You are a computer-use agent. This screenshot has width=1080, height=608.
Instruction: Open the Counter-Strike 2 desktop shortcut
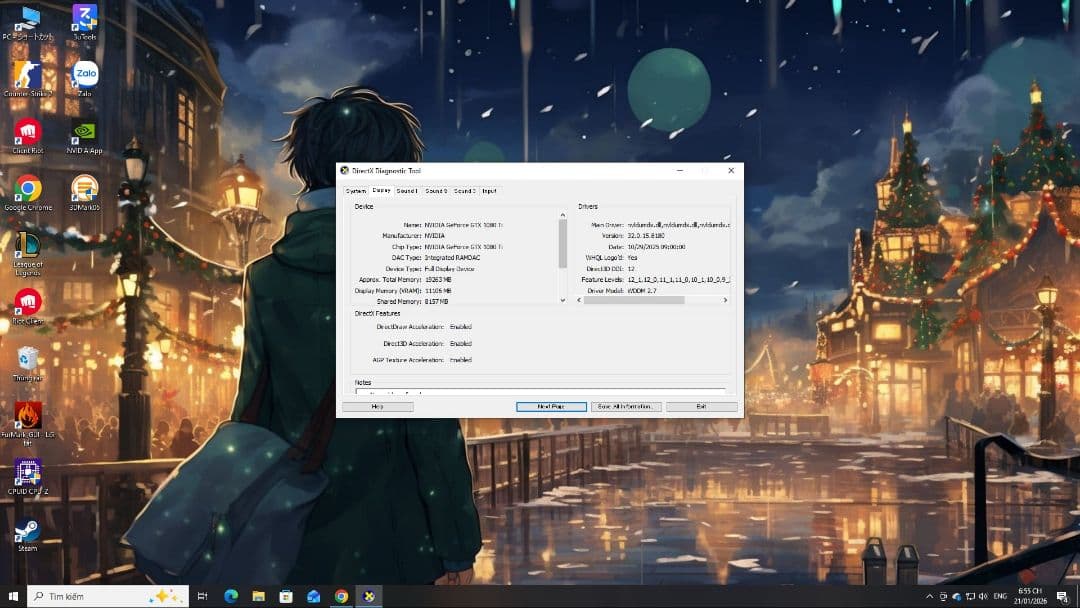[x=27, y=76]
